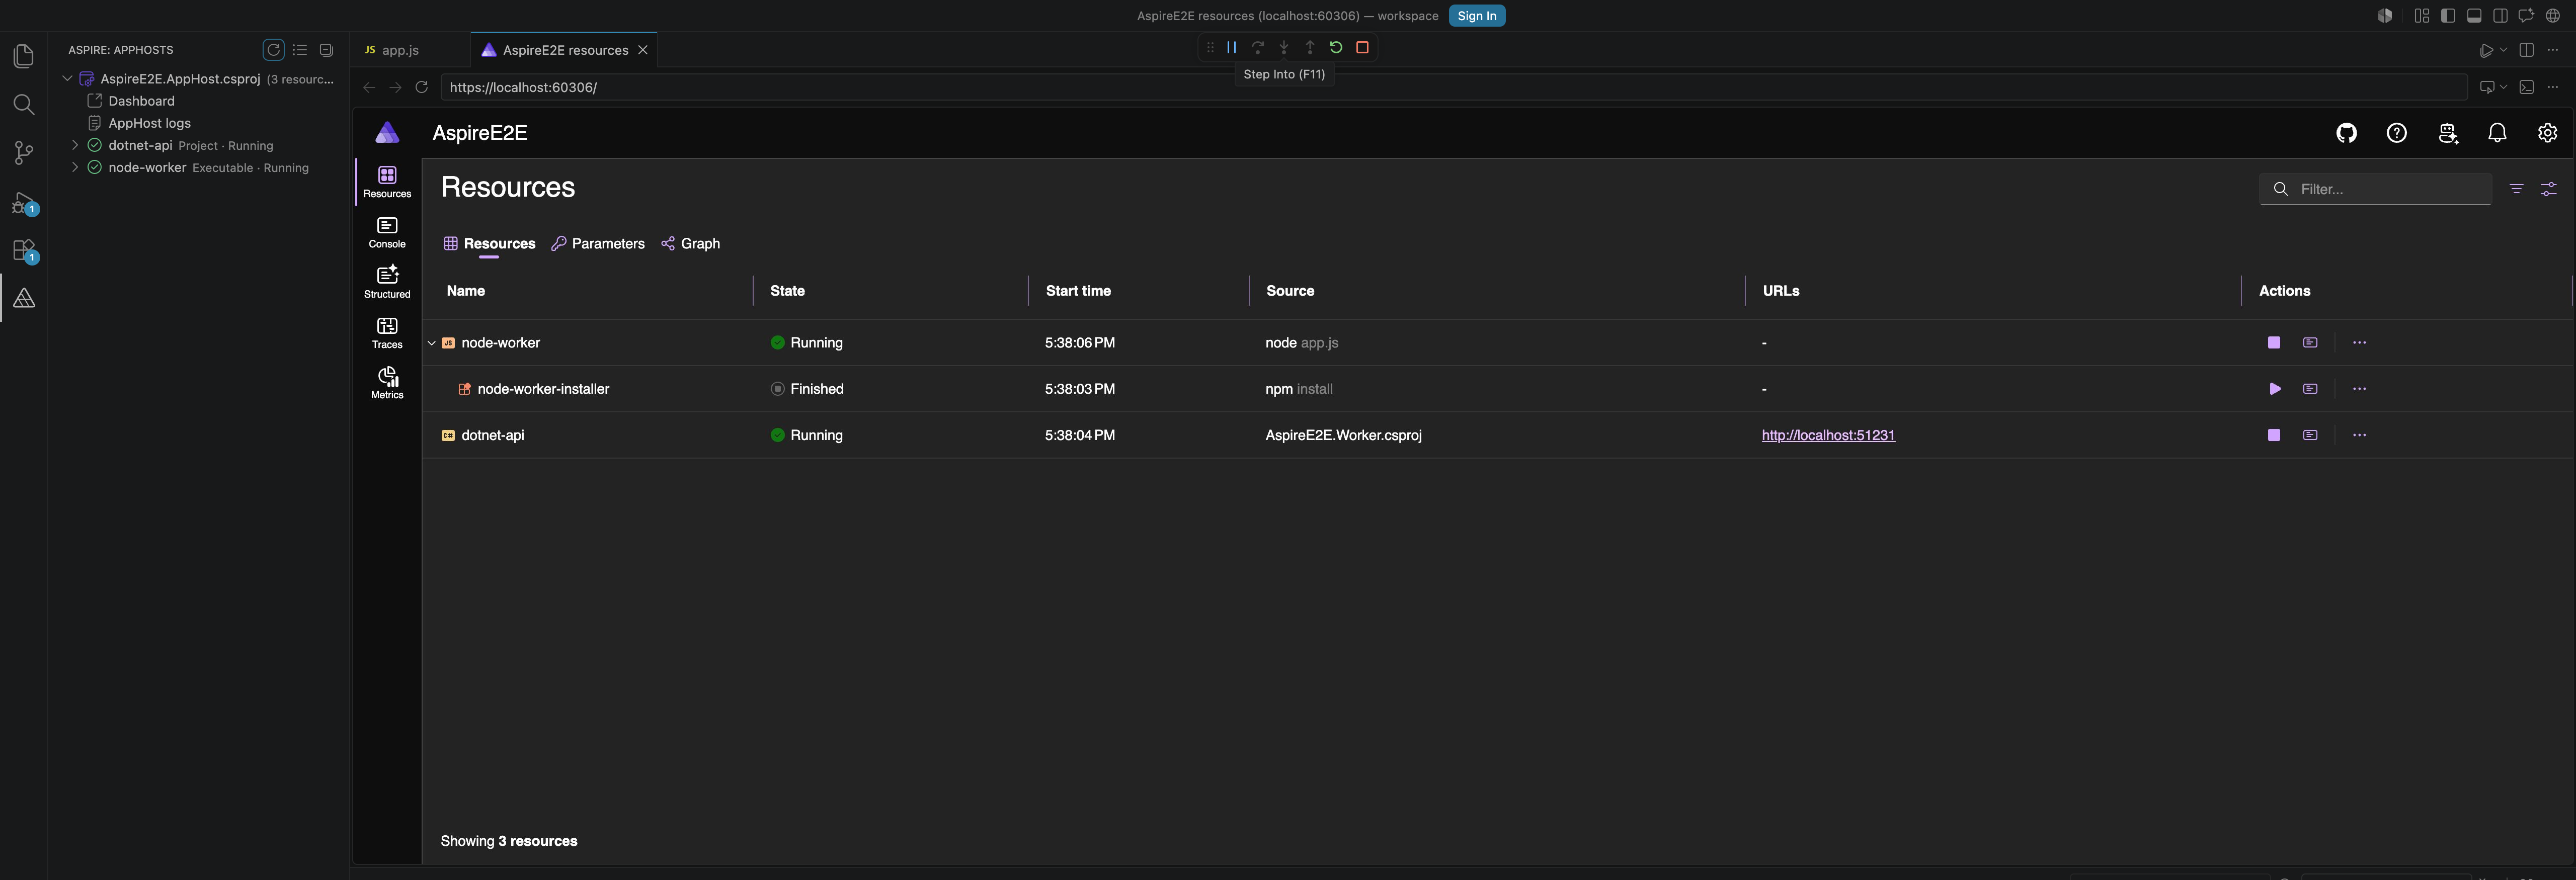Toggle Secondary Side Bar visibility
Image resolution: width=2576 pixels, height=880 pixels.
click(x=2500, y=15)
